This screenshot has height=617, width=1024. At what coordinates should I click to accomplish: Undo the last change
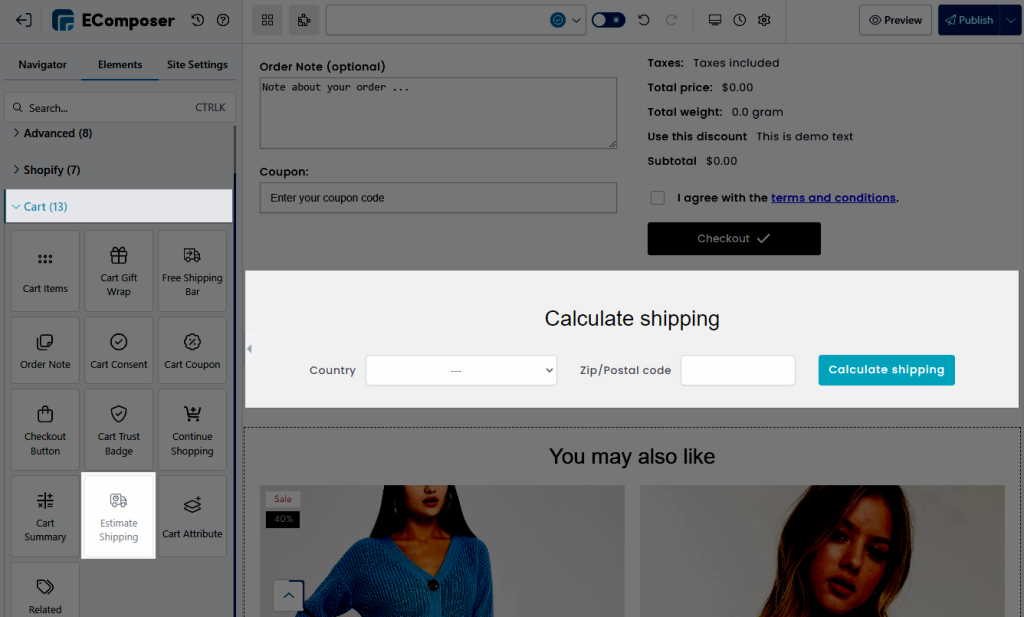[644, 20]
